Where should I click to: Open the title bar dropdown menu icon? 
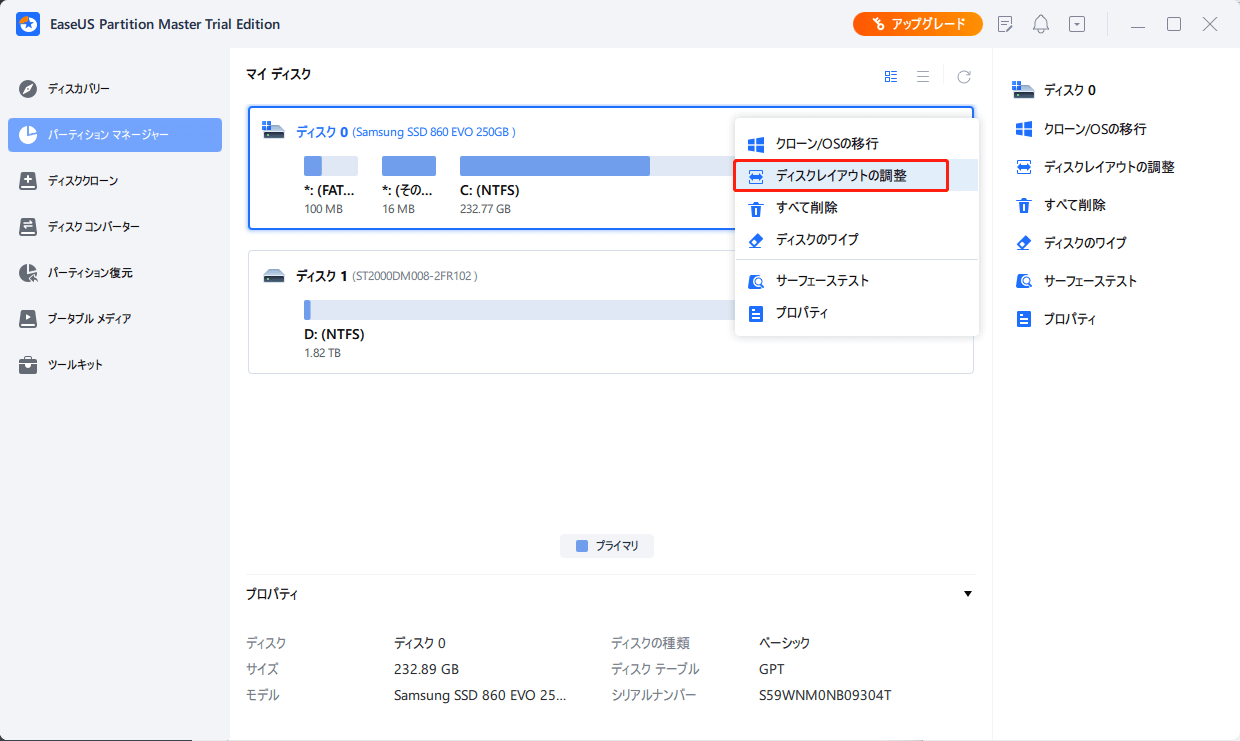1077,24
